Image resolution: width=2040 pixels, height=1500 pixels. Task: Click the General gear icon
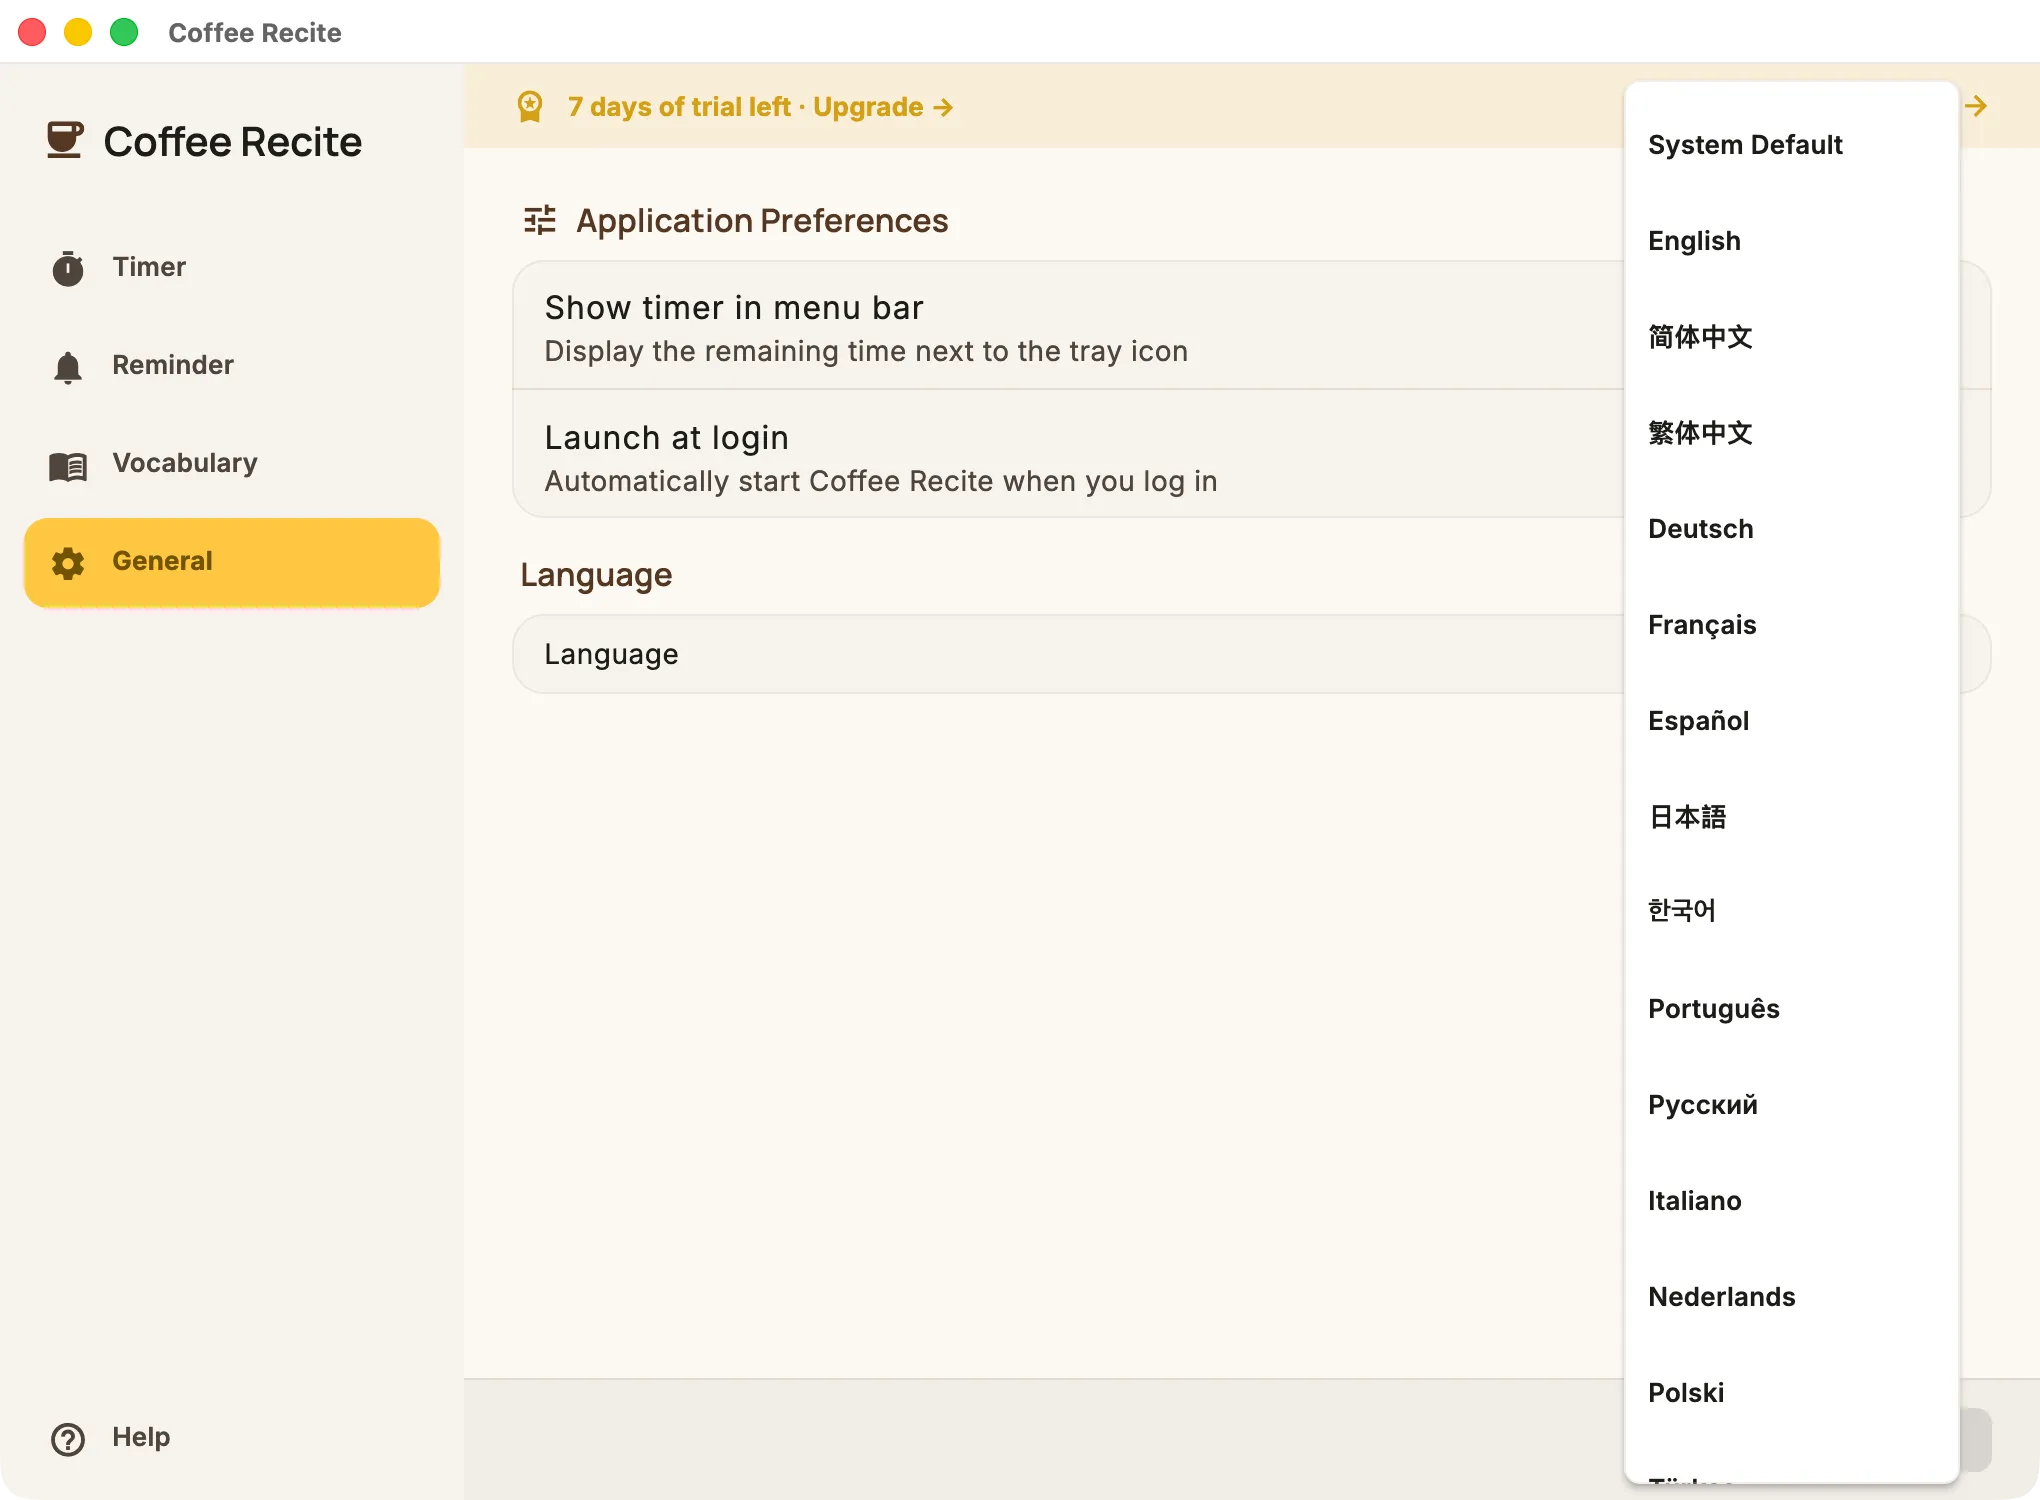[x=68, y=563]
